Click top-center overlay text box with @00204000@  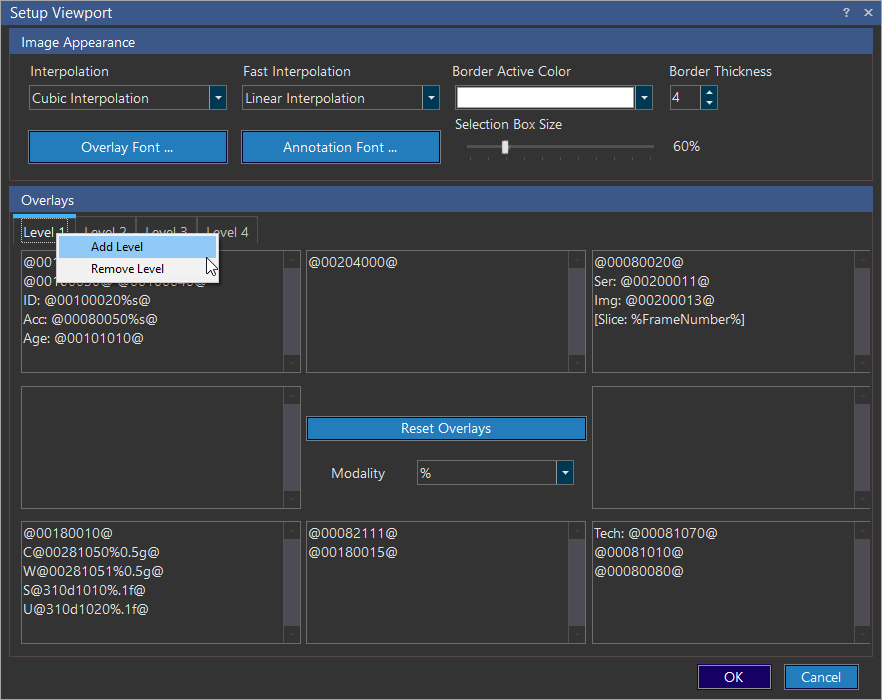click(x=437, y=310)
